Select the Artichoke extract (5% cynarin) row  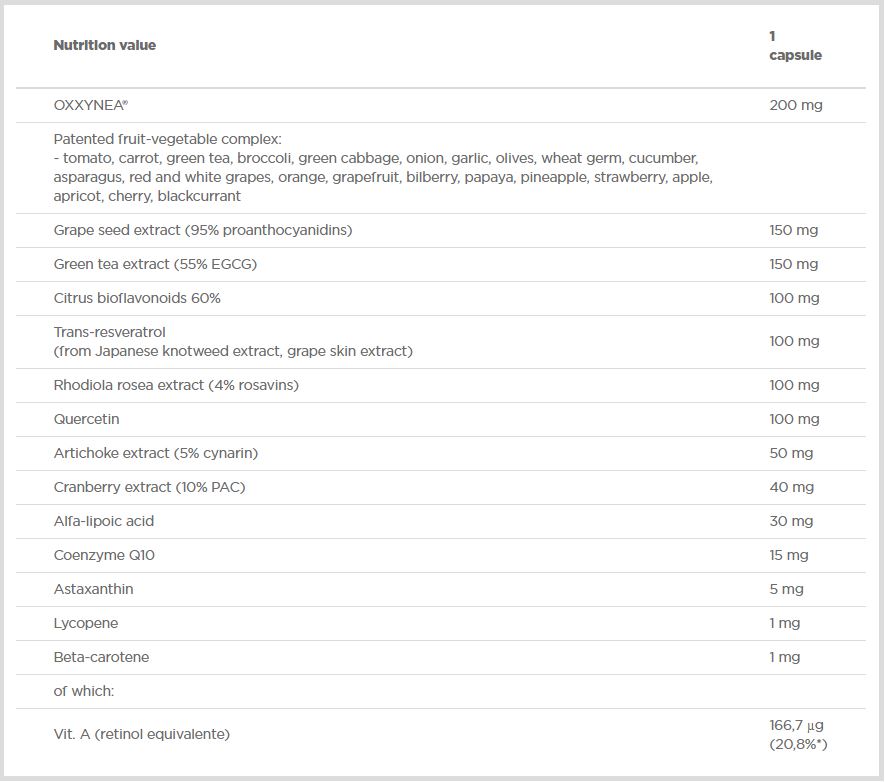(156, 453)
